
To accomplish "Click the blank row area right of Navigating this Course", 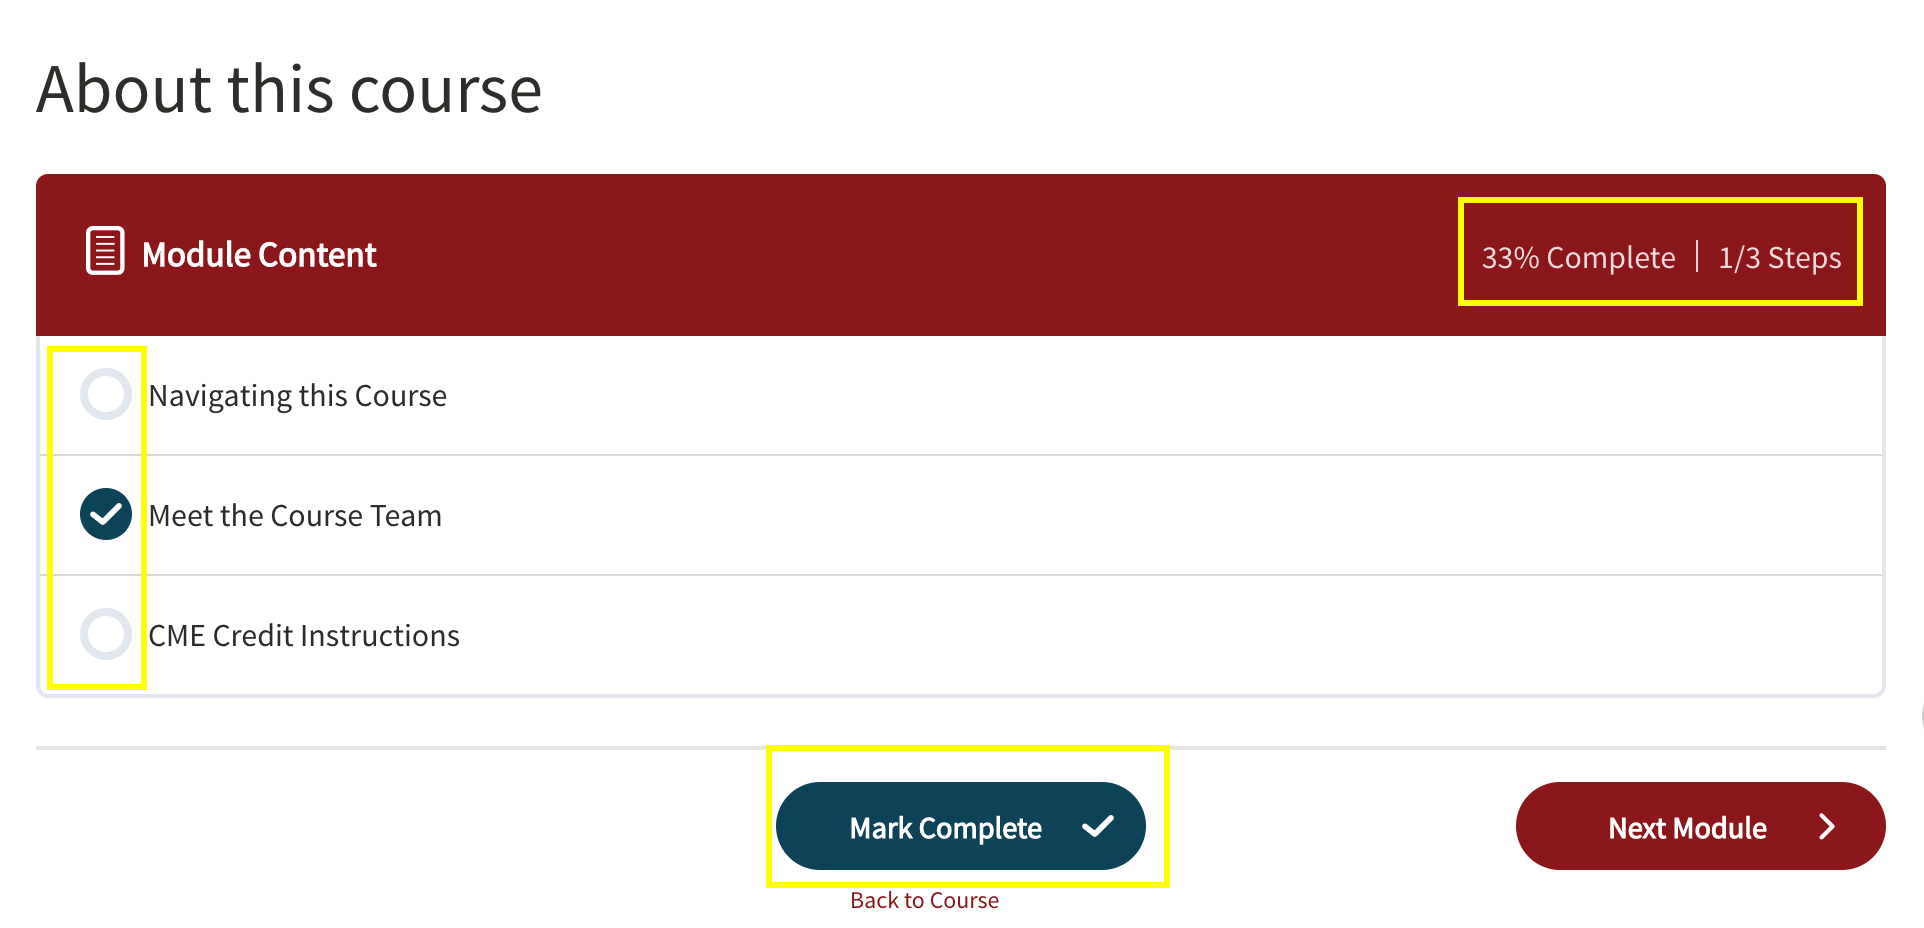I will click(1100, 396).
